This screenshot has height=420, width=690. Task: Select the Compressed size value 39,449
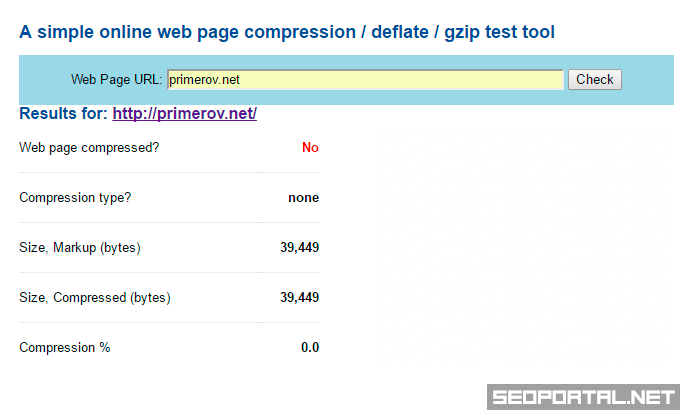pyautogui.click(x=299, y=298)
